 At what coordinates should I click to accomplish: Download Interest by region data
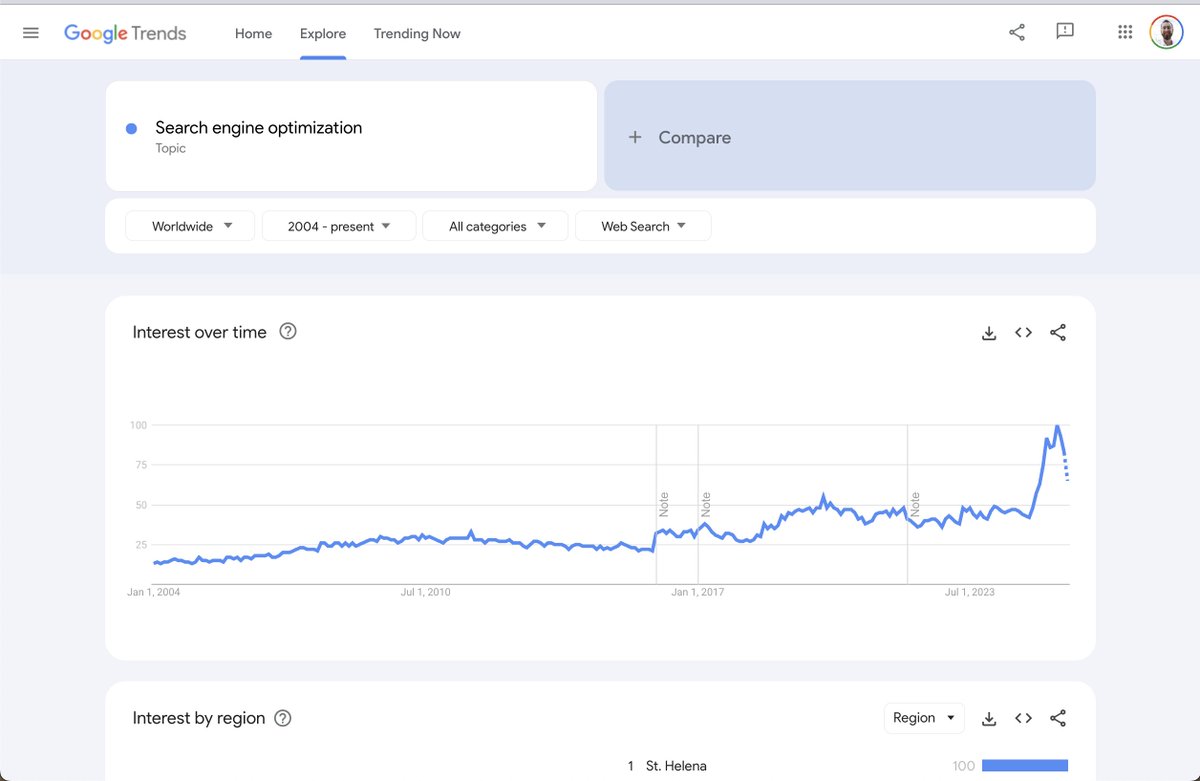click(989, 718)
